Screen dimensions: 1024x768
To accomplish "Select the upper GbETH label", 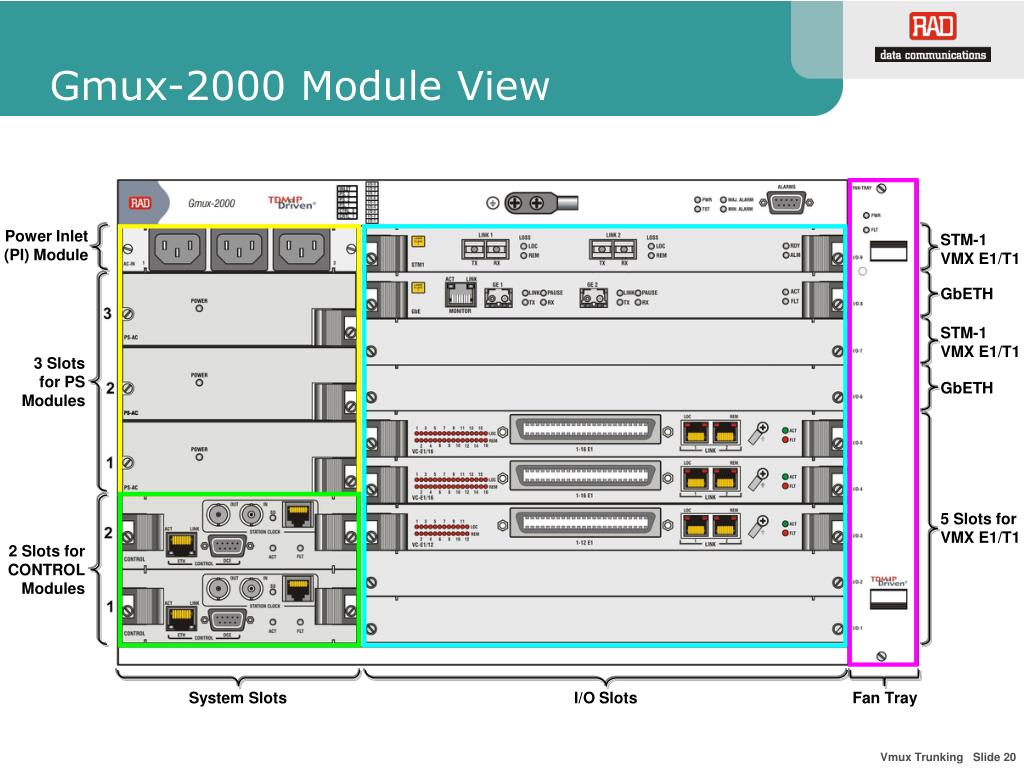I will click(x=967, y=294).
